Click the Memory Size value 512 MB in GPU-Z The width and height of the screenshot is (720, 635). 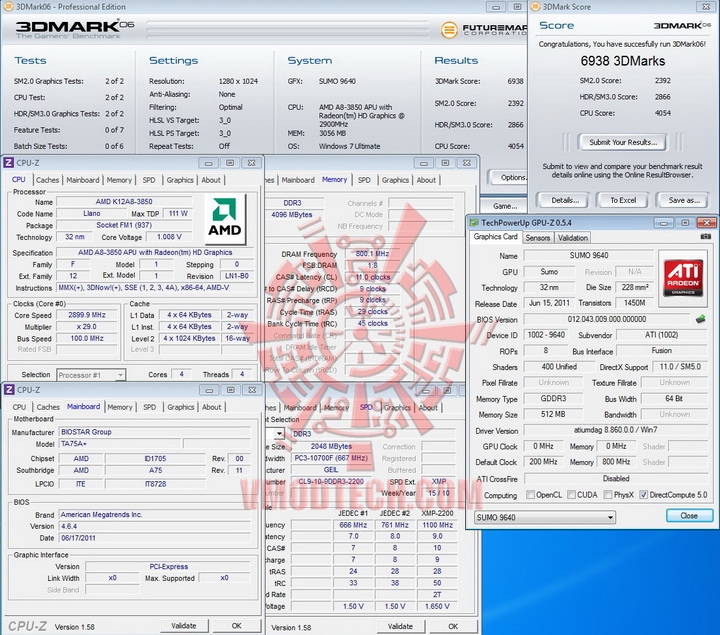point(553,414)
